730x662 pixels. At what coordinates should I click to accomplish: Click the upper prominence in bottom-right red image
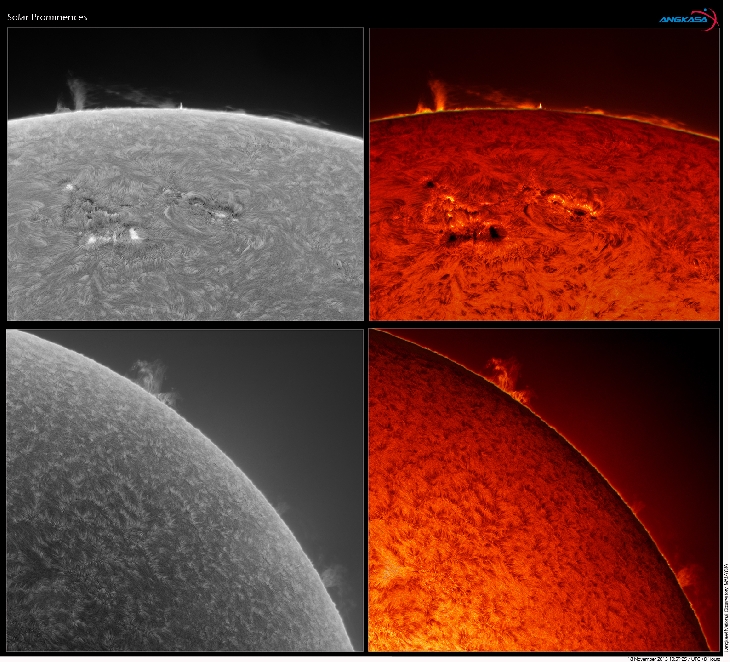[509, 376]
